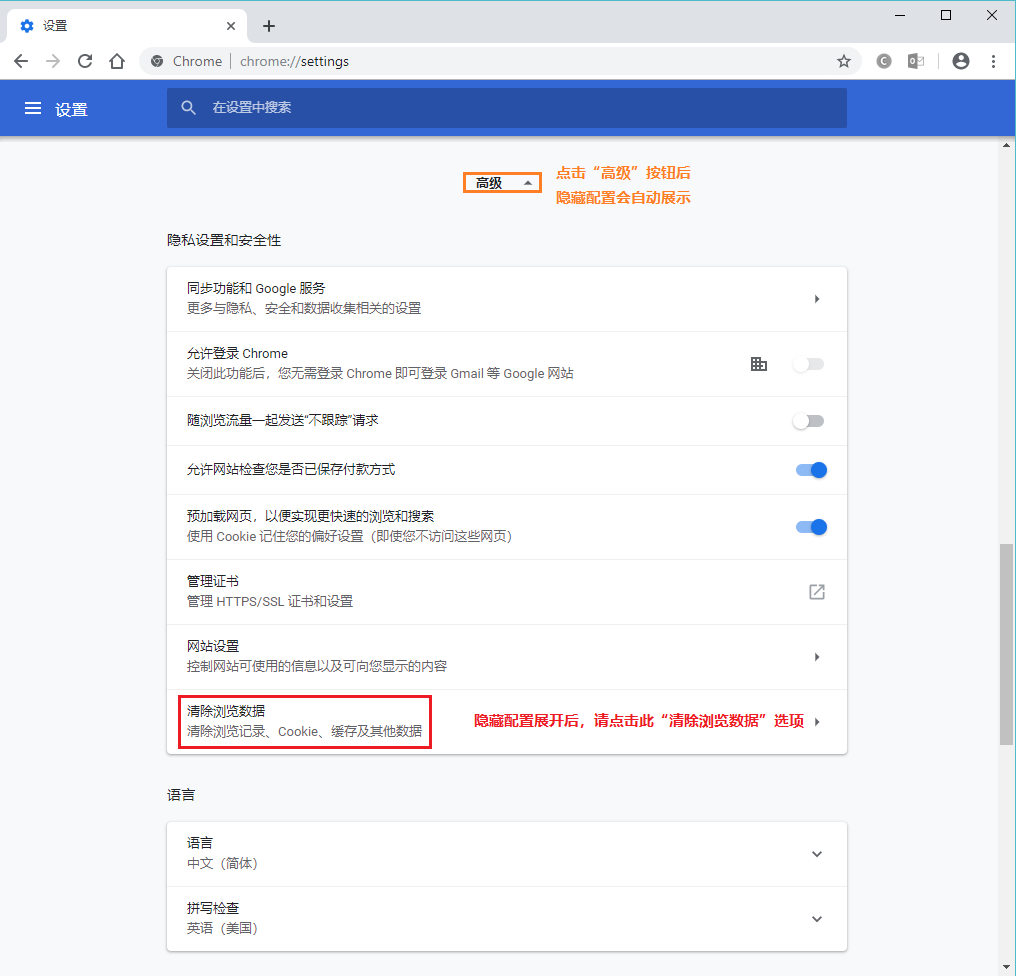Click the vertical scrollbar thumb
The width and height of the screenshot is (1016, 976).
click(1006, 644)
